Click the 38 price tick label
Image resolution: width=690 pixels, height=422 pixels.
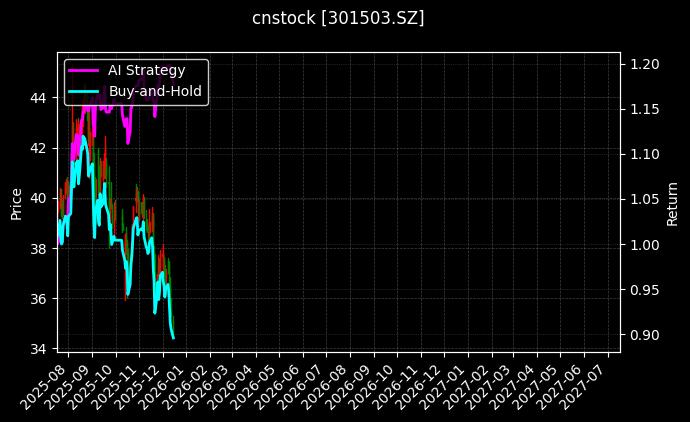(x=38, y=249)
